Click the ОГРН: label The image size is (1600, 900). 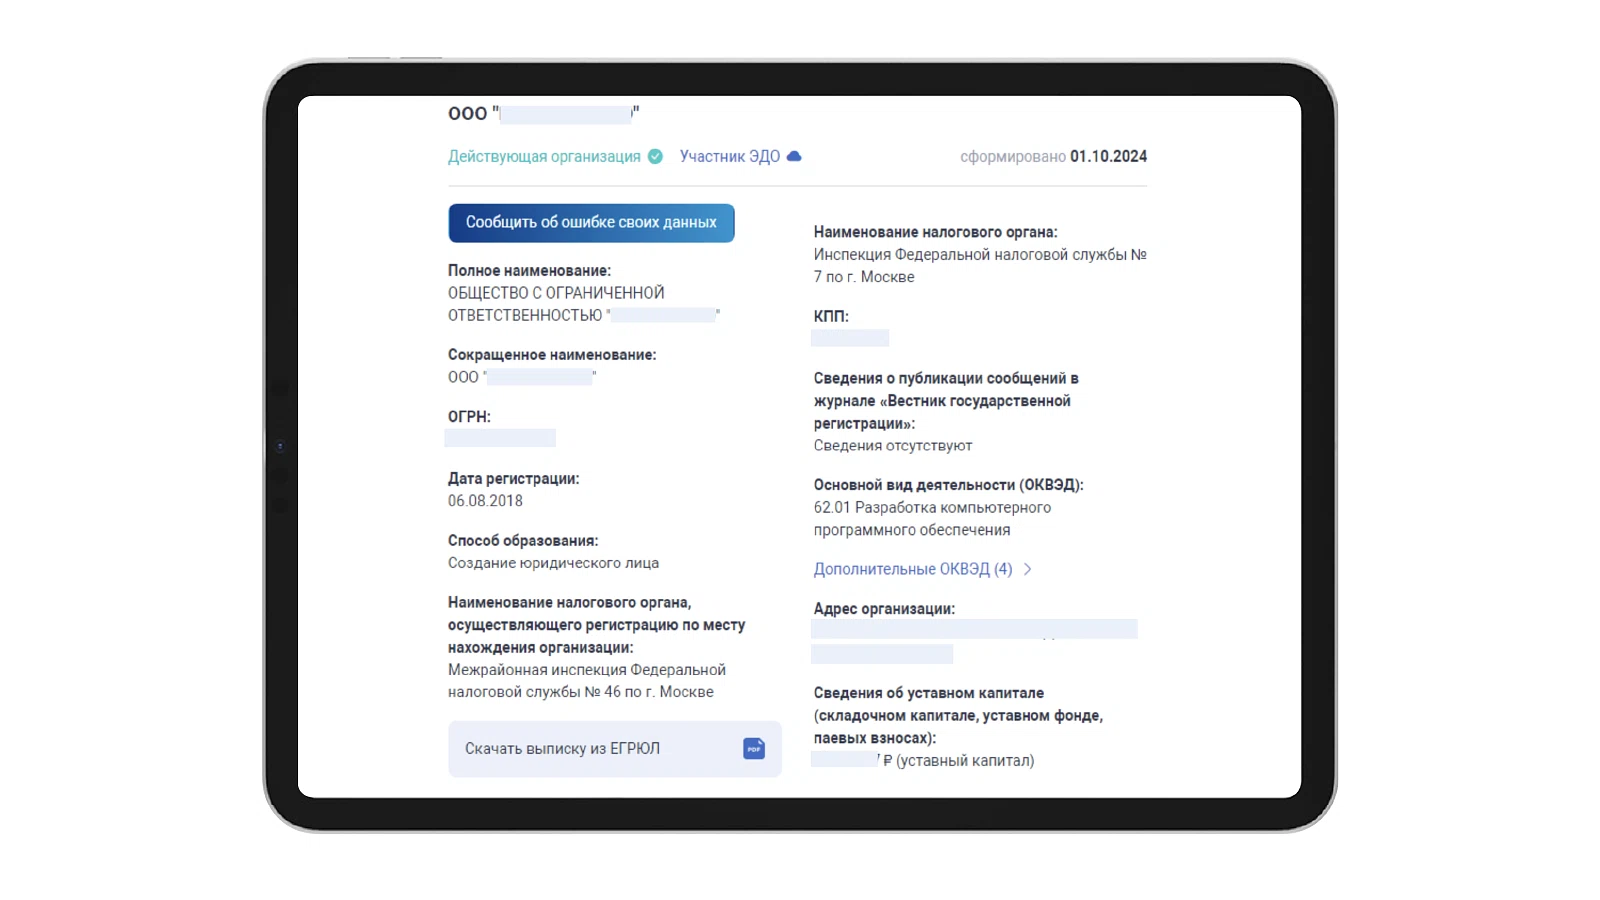pyautogui.click(x=469, y=417)
